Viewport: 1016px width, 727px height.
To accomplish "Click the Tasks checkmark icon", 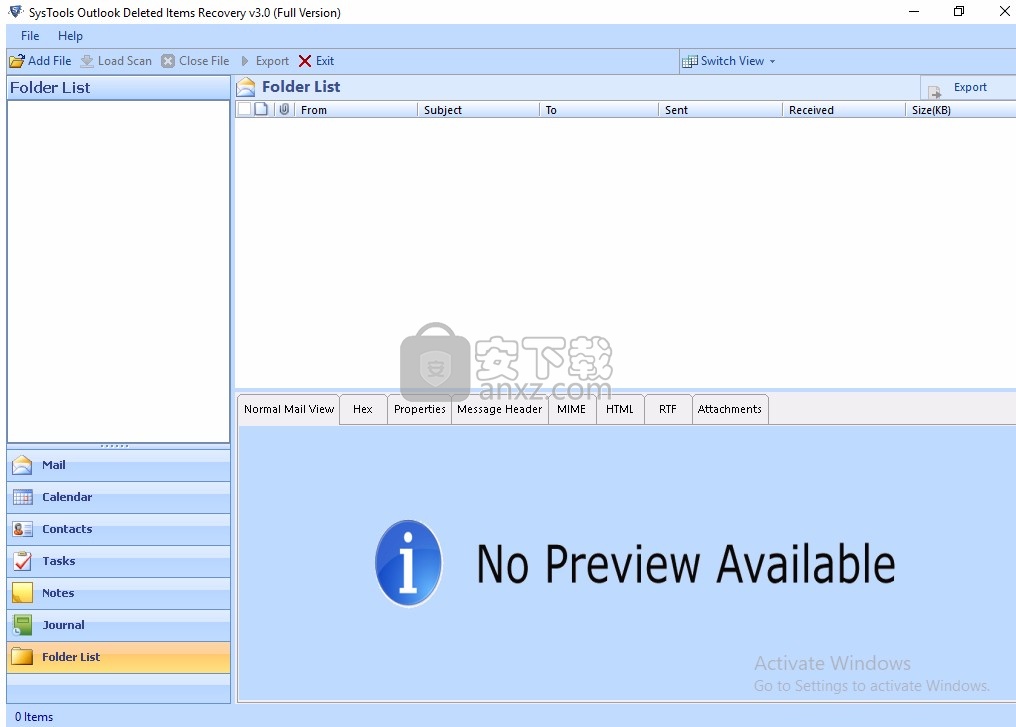I will [22, 561].
